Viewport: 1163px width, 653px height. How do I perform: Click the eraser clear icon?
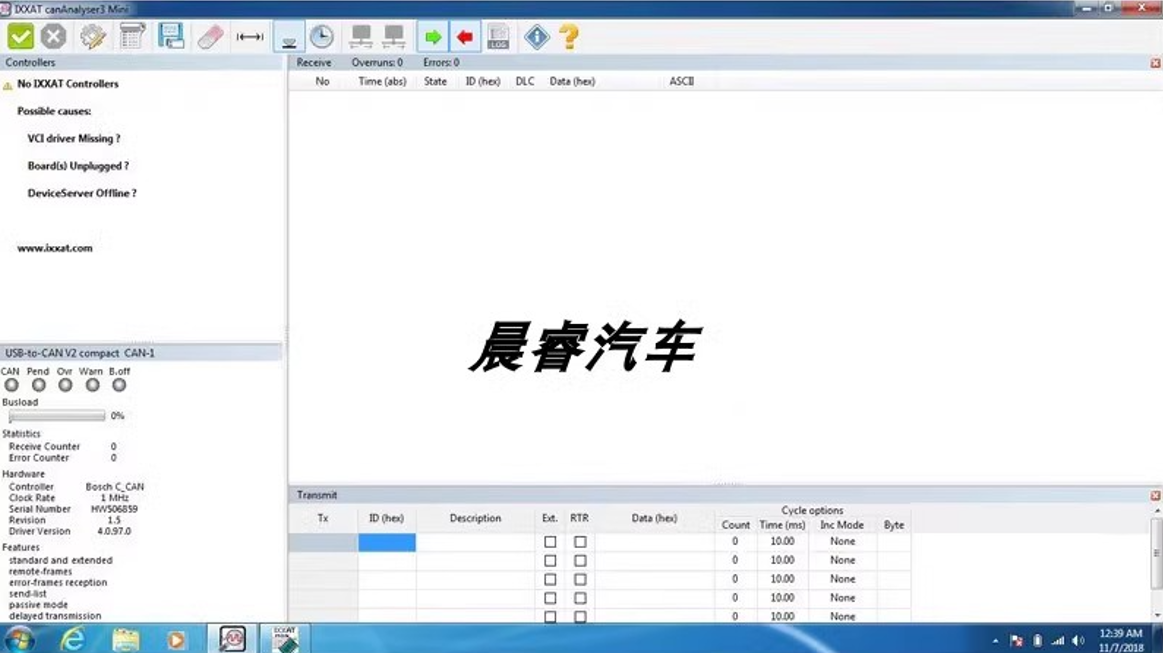coord(211,36)
